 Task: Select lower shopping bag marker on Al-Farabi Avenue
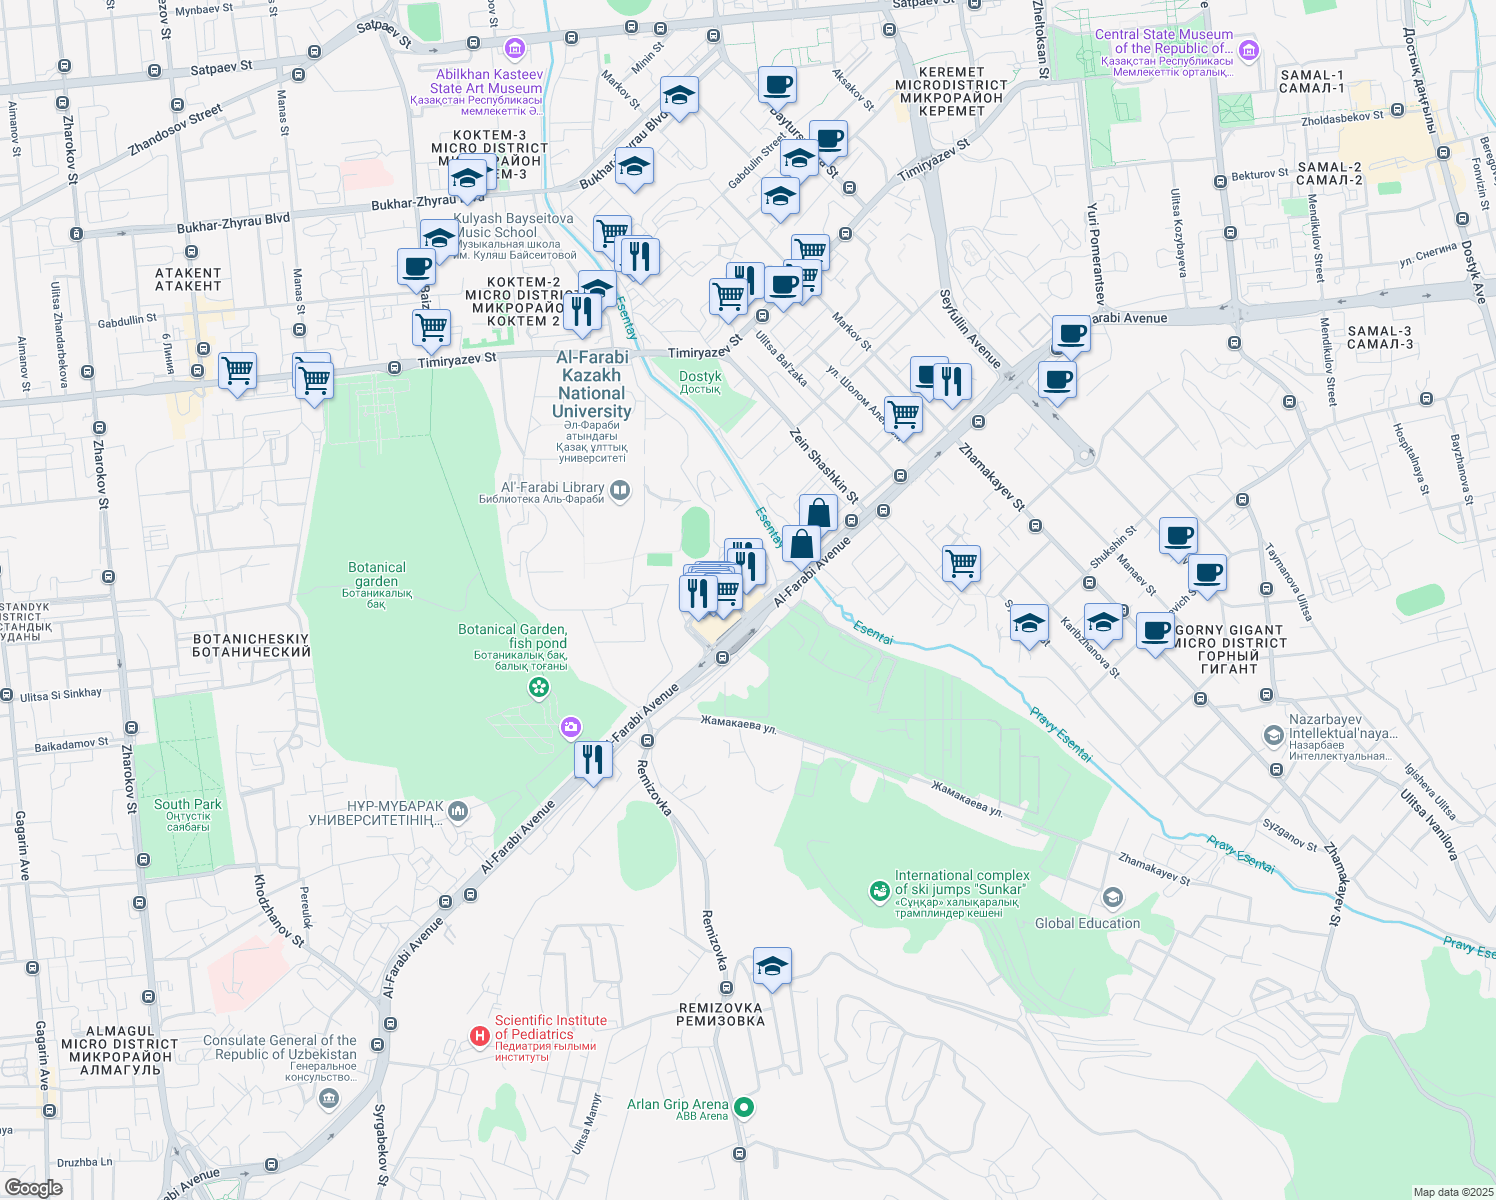click(x=801, y=546)
